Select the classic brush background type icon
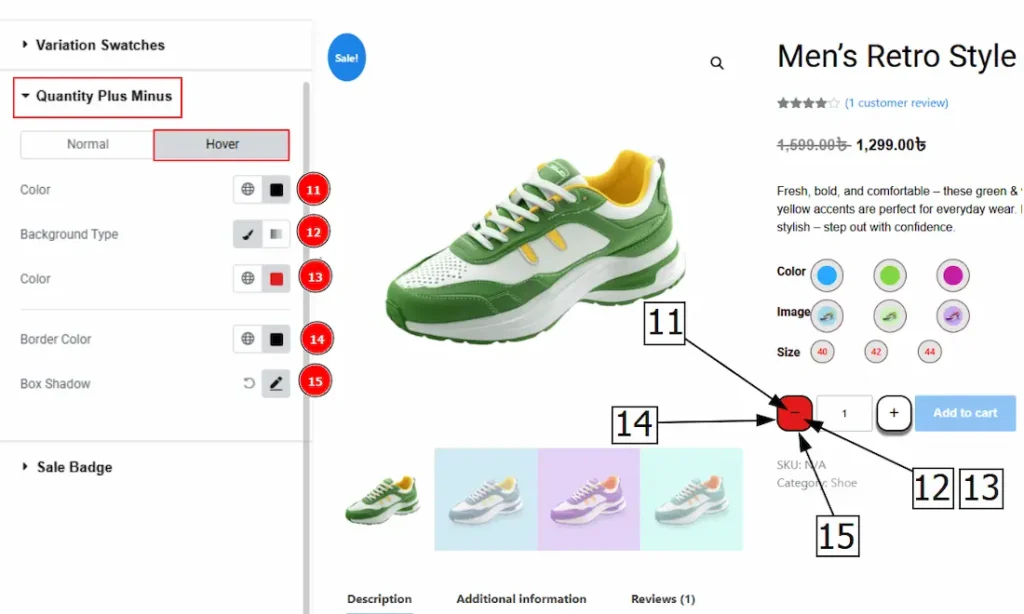Screen dimensions: 1024x614 pyautogui.click(x=248, y=234)
